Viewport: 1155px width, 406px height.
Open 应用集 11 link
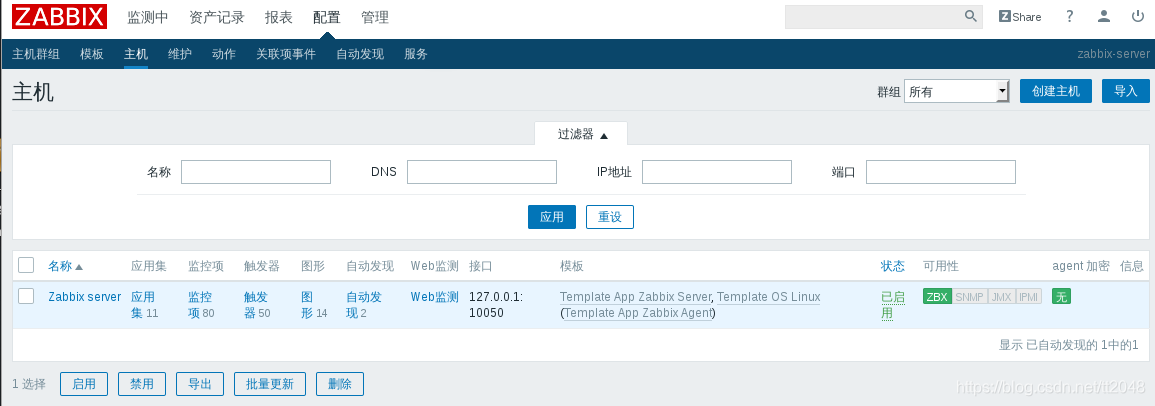pyautogui.click(x=144, y=305)
